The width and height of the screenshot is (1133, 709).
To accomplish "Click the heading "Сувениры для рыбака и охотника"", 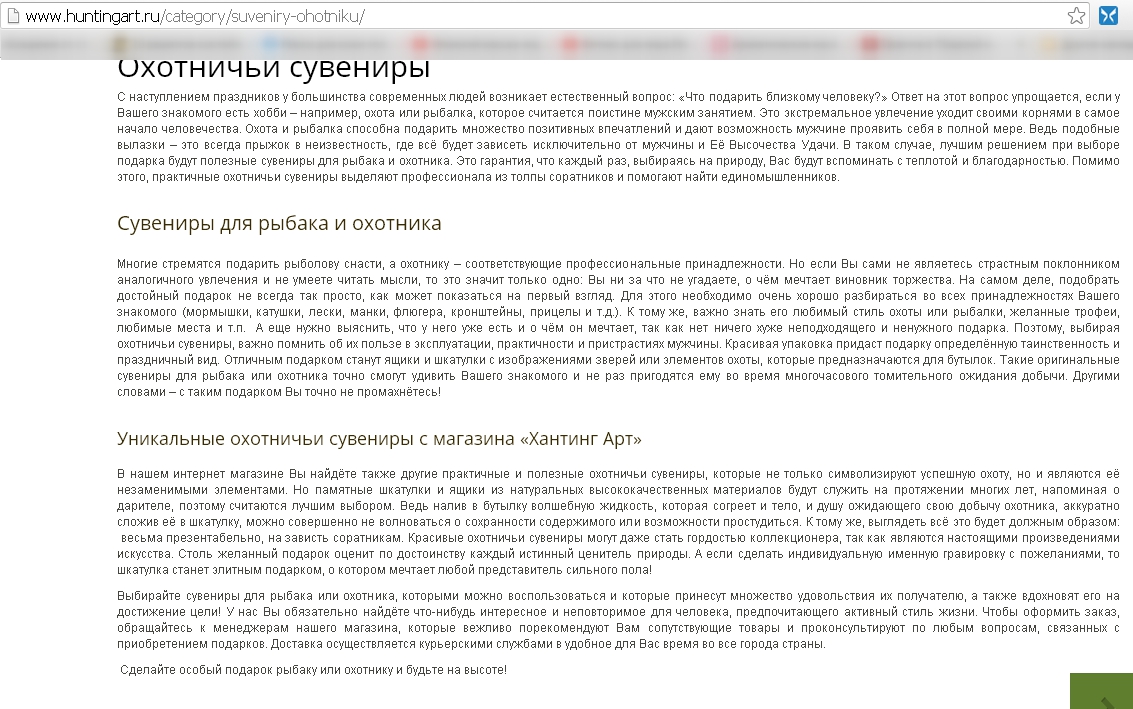I will [279, 223].
